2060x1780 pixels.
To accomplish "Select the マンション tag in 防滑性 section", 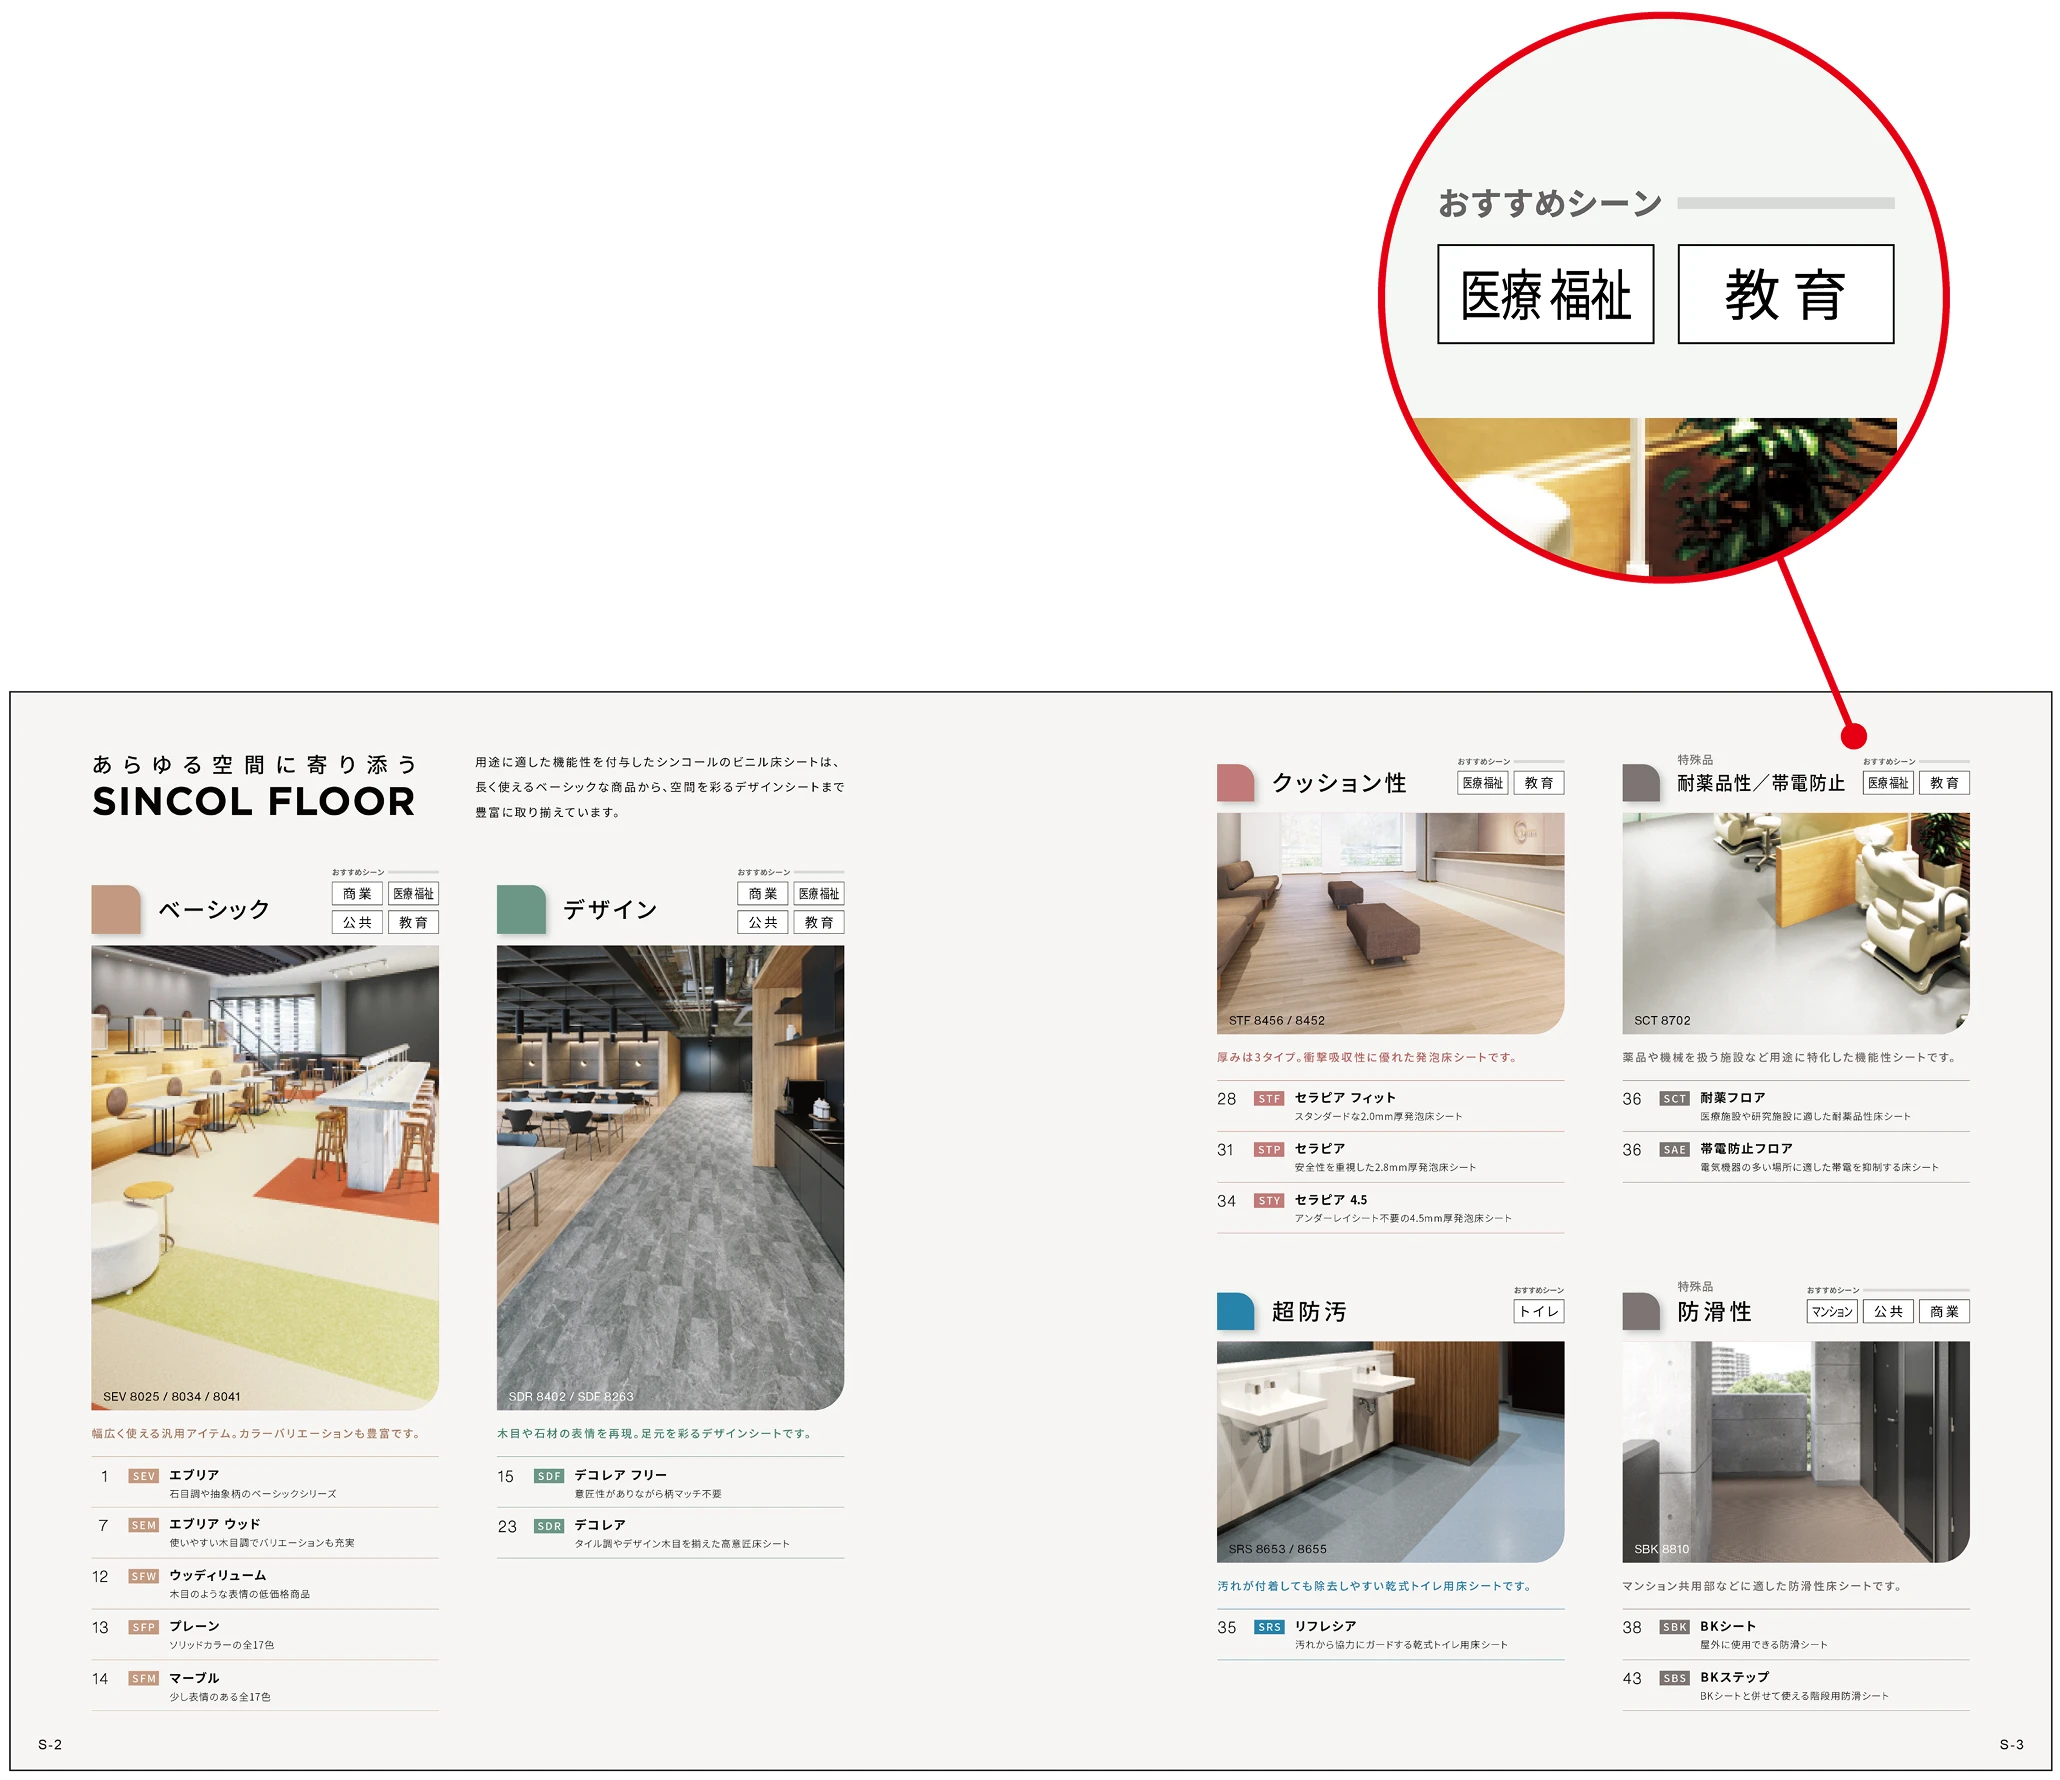I will coord(1832,1312).
